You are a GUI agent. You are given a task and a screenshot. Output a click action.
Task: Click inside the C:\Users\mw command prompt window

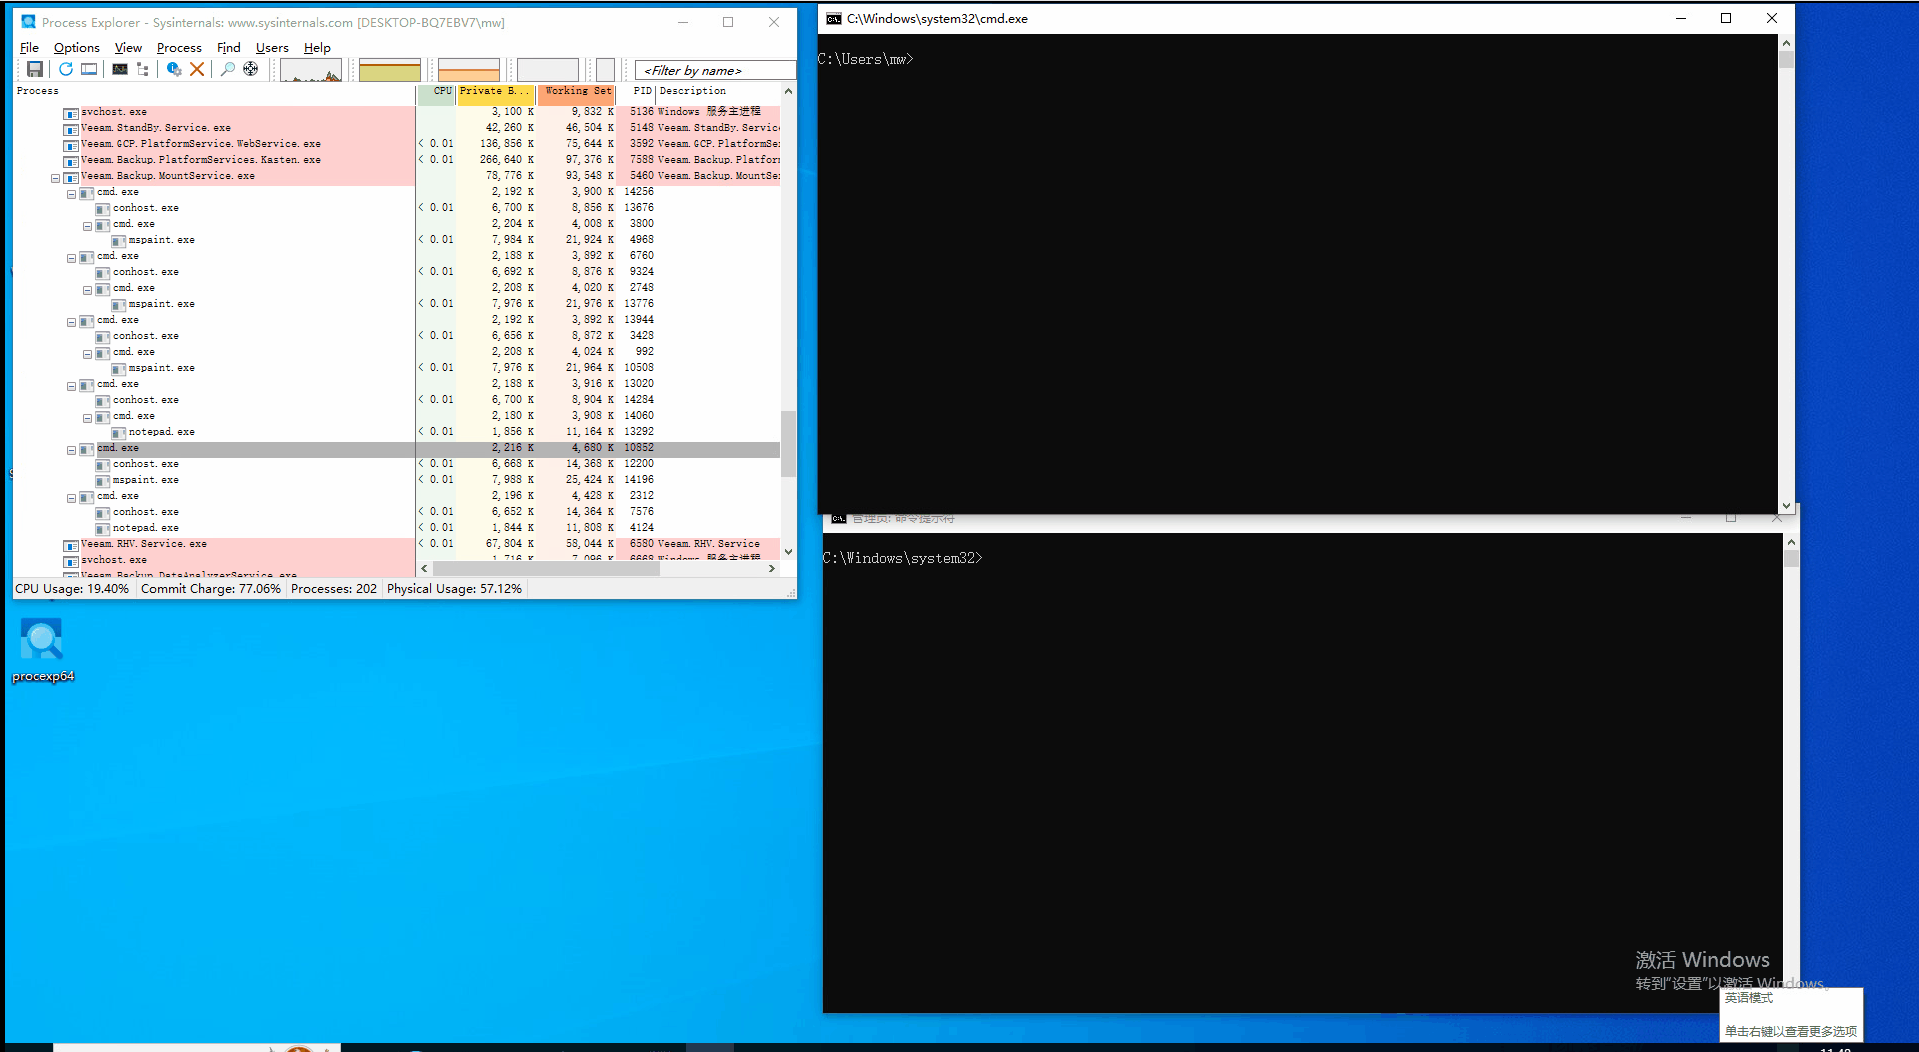point(1297,273)
